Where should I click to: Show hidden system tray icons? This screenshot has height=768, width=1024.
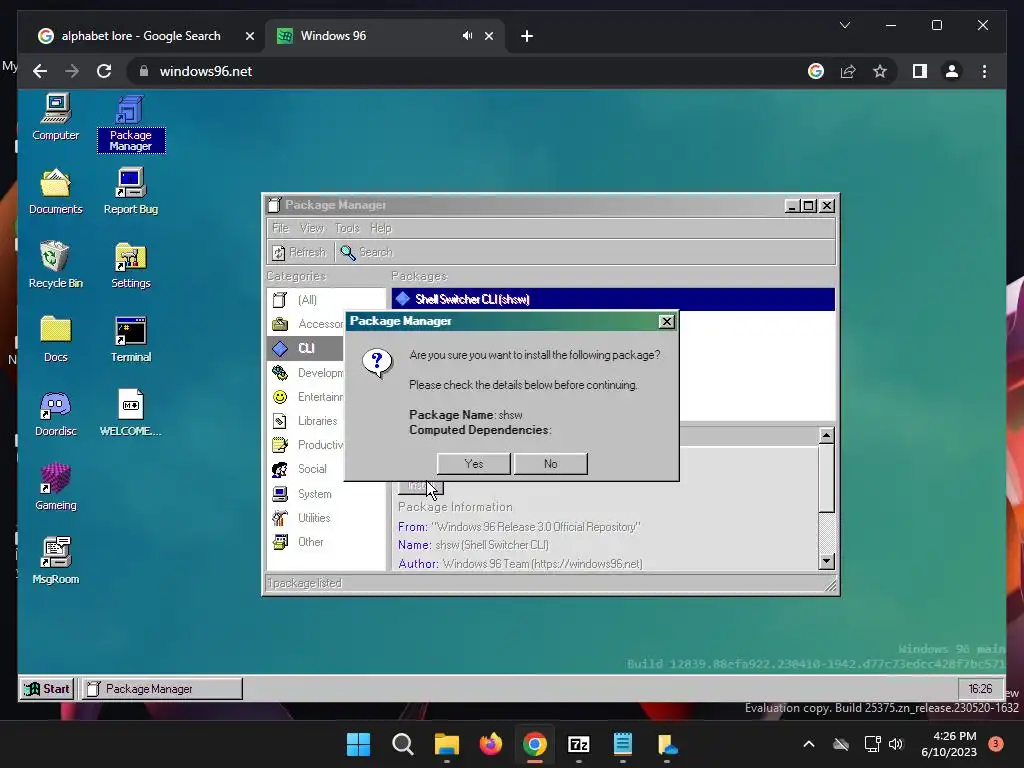coord(808,744)
